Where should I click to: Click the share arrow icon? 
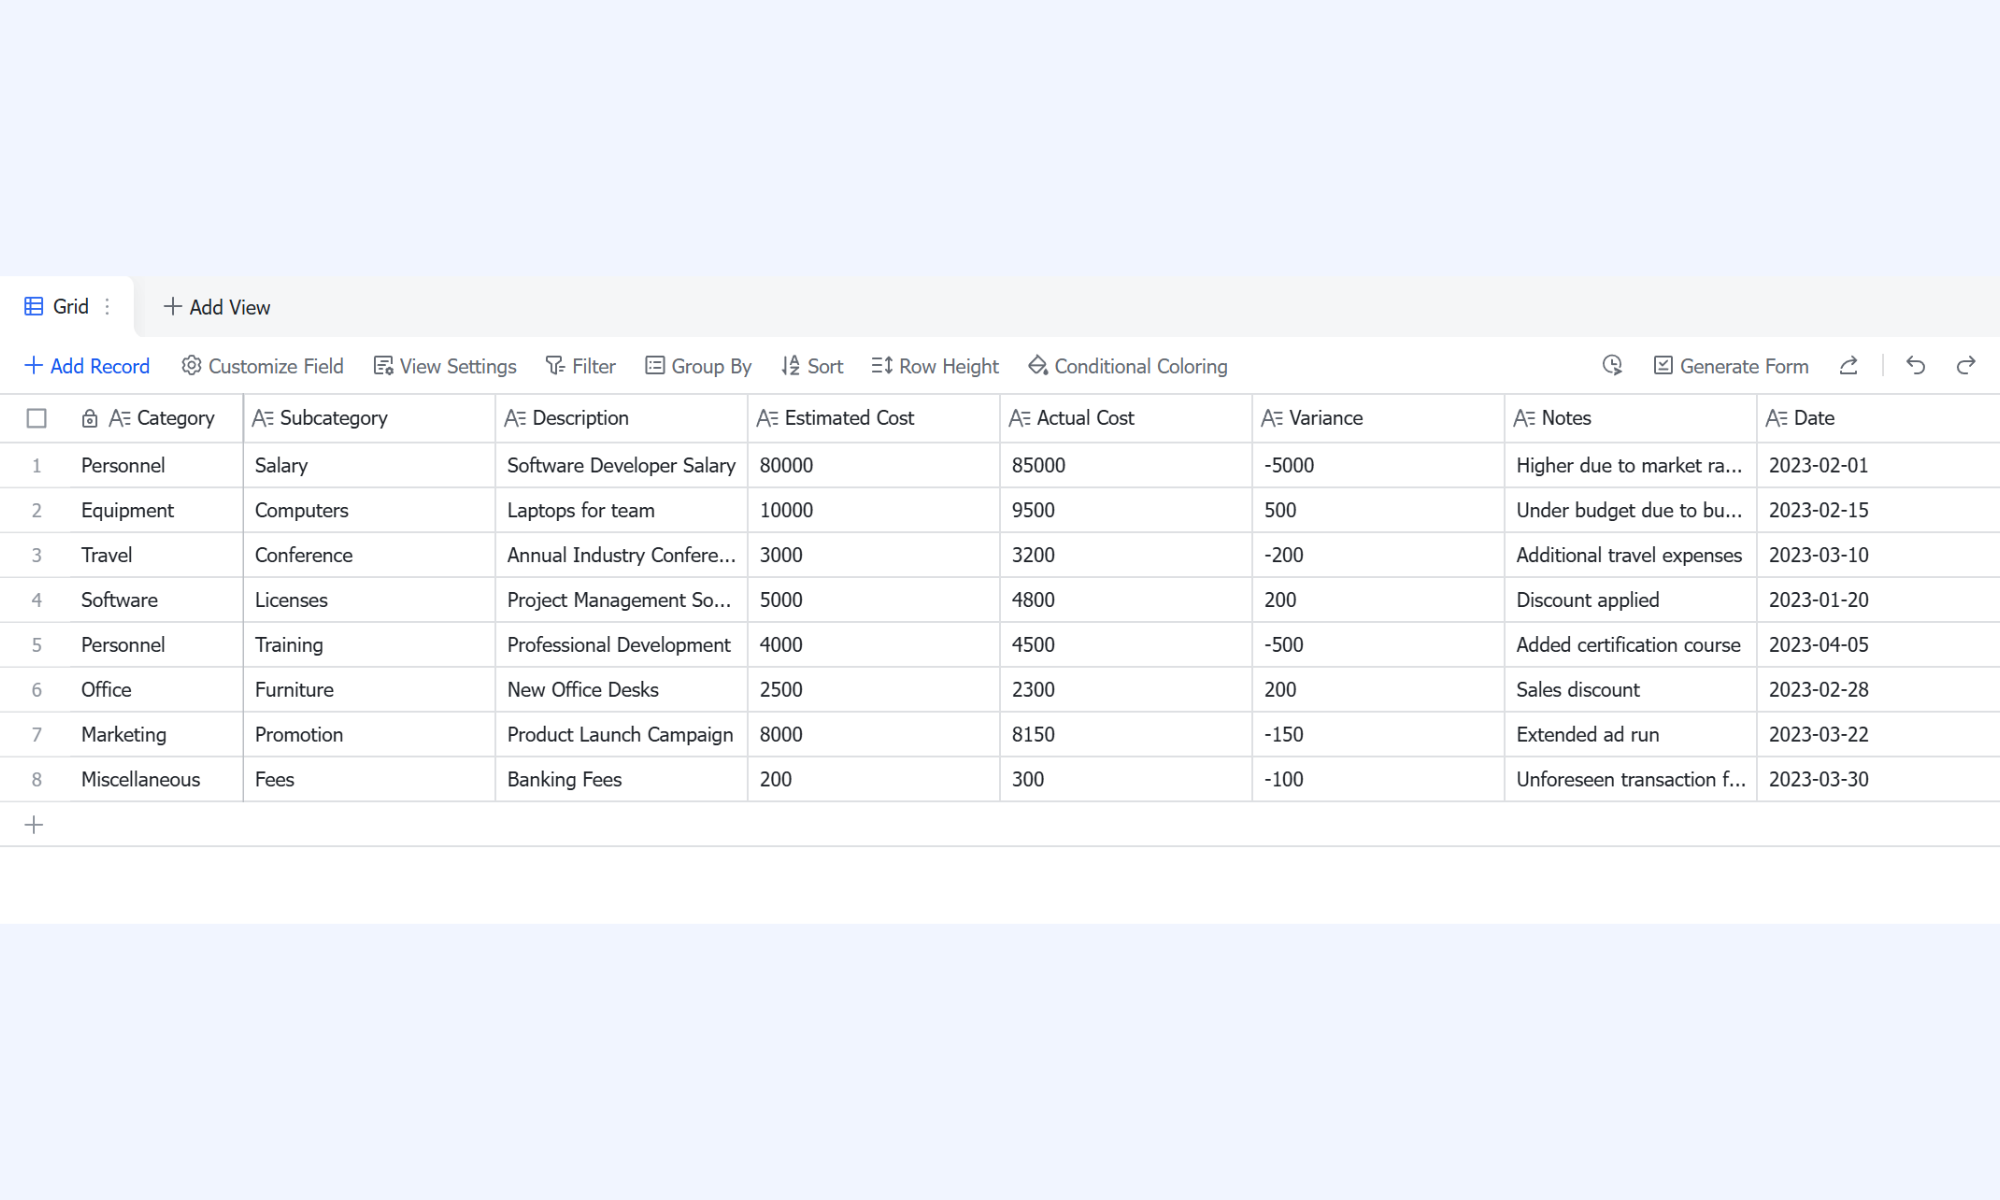coord(1849,365)
